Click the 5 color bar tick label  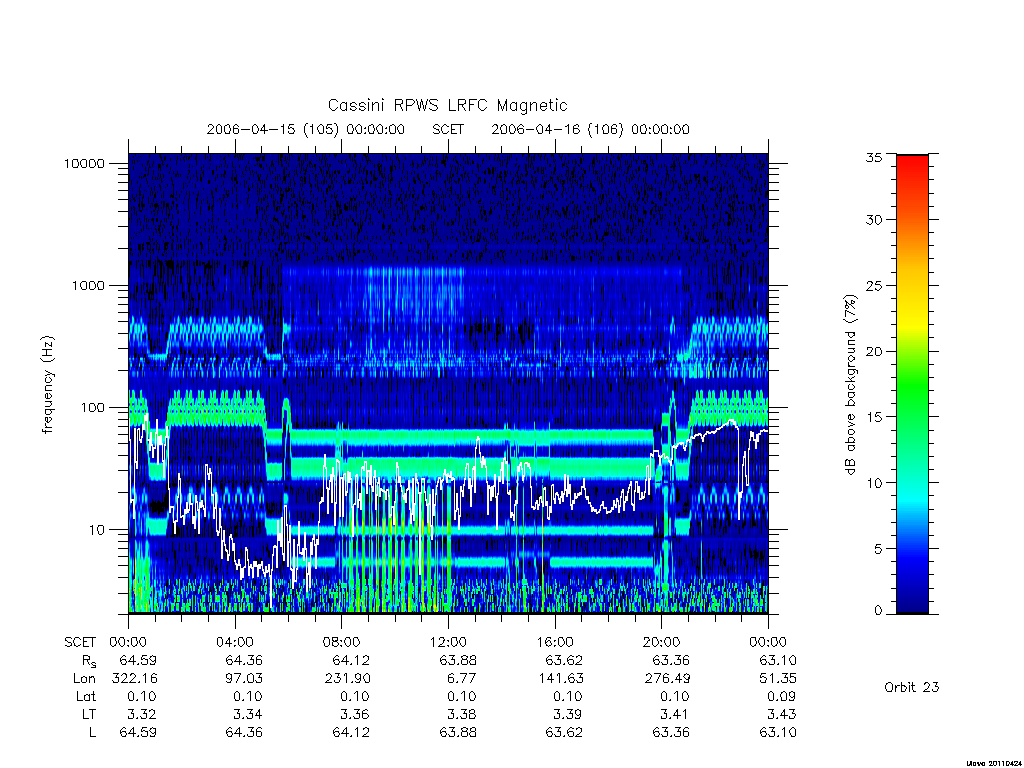coord(878,549)
